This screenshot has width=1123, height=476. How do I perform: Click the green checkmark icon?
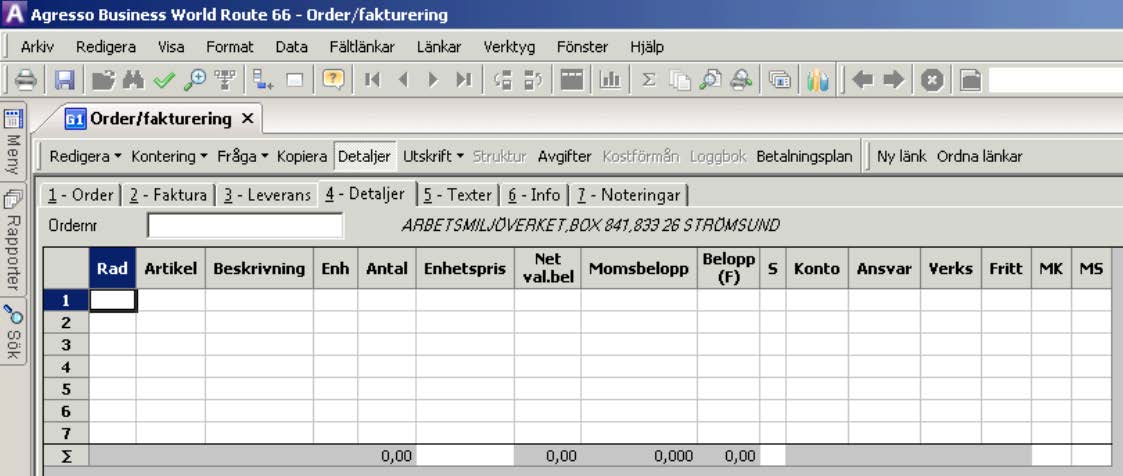point(164,79)
